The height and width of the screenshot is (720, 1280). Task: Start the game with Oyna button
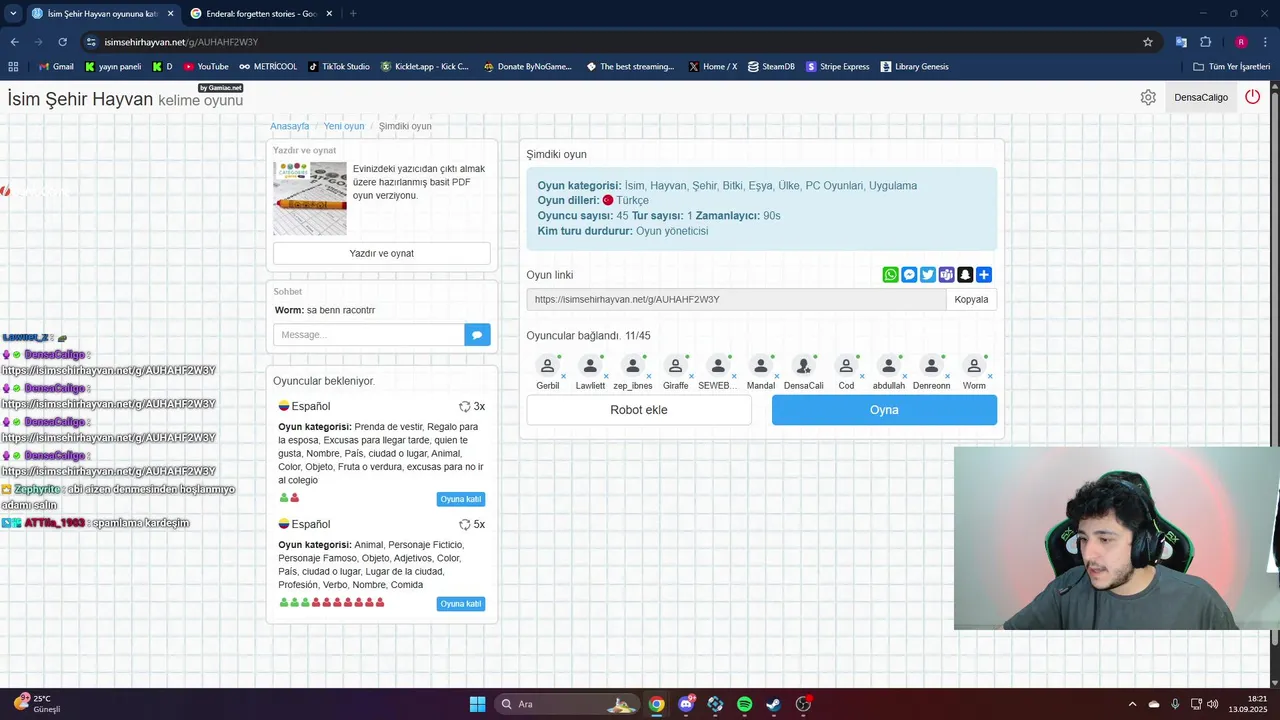click(884, 410)
